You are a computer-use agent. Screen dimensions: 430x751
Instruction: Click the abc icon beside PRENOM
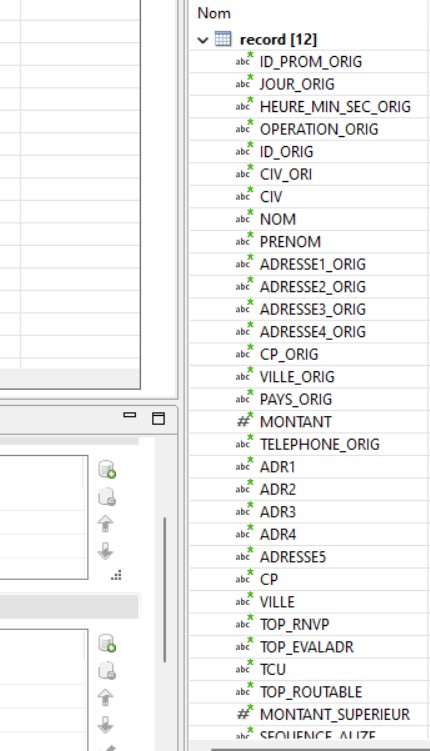[244, 240]
